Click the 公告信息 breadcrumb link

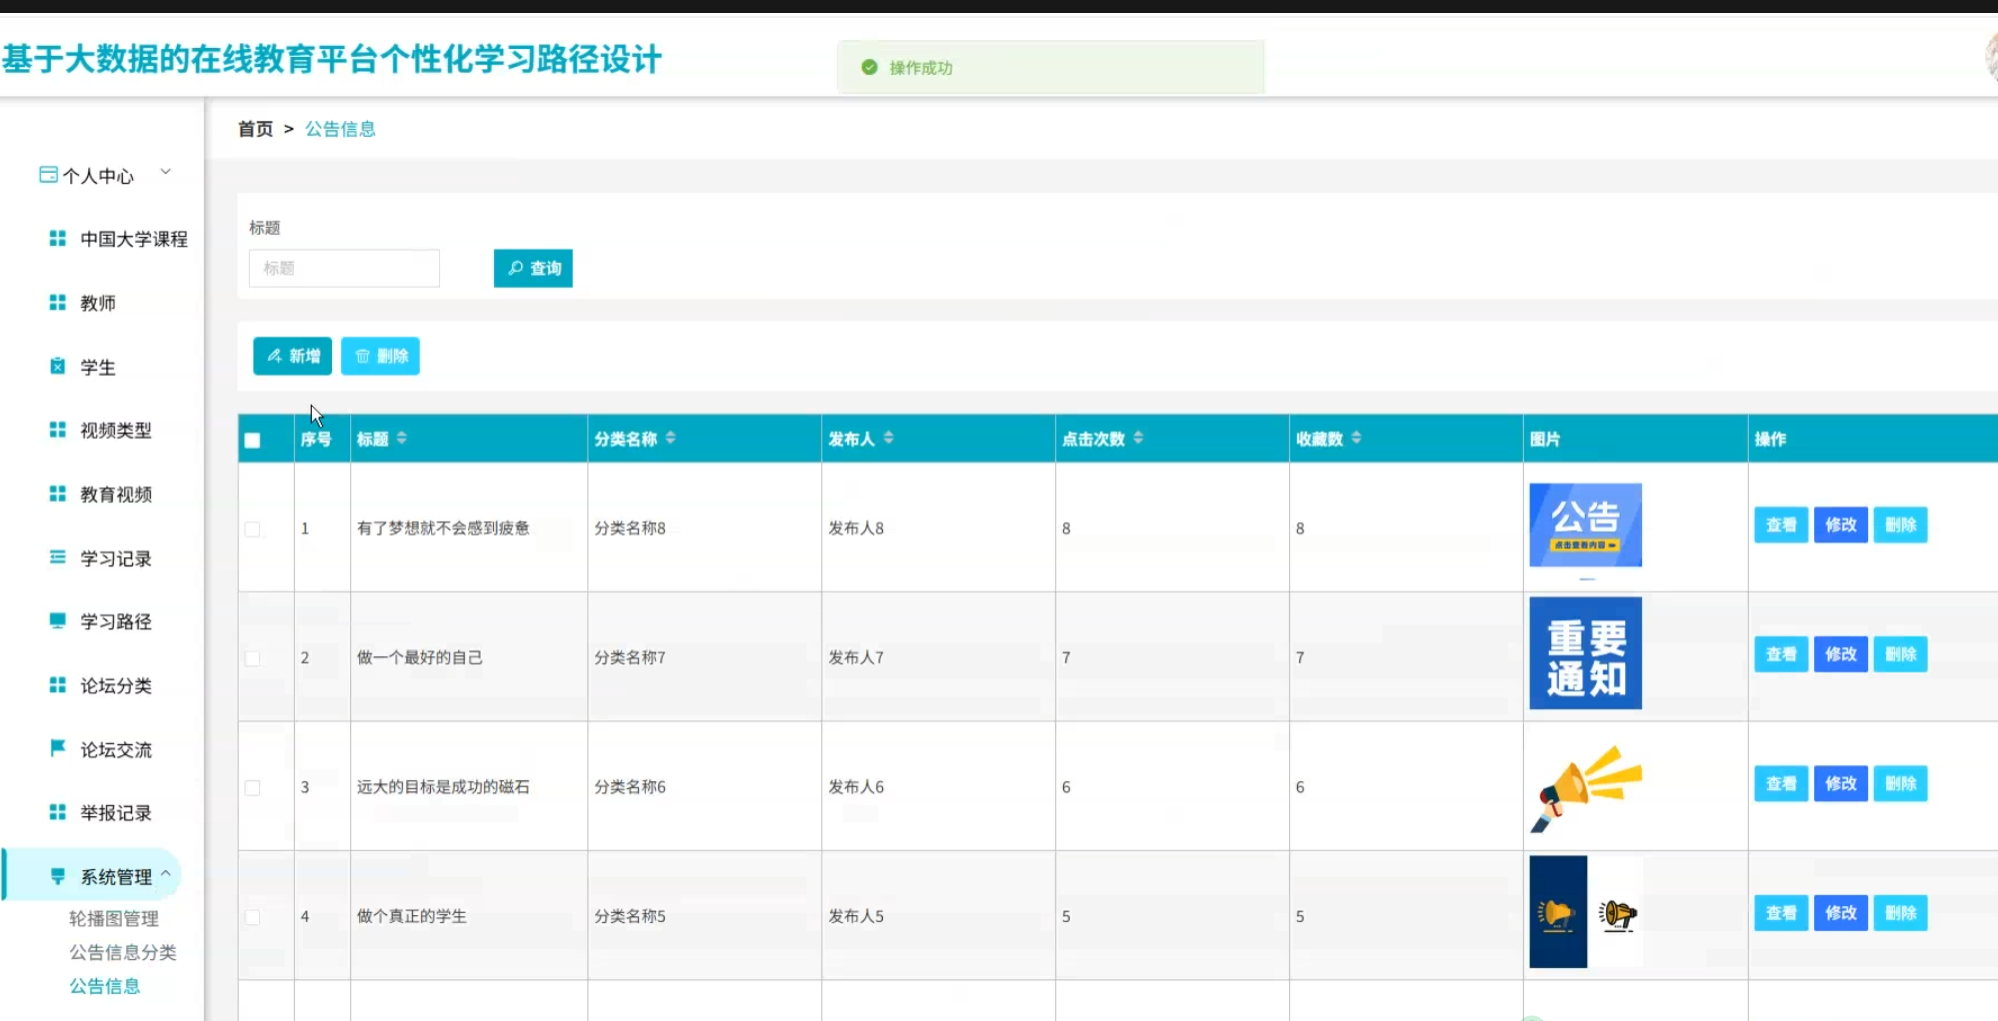(x=340, y=129)
